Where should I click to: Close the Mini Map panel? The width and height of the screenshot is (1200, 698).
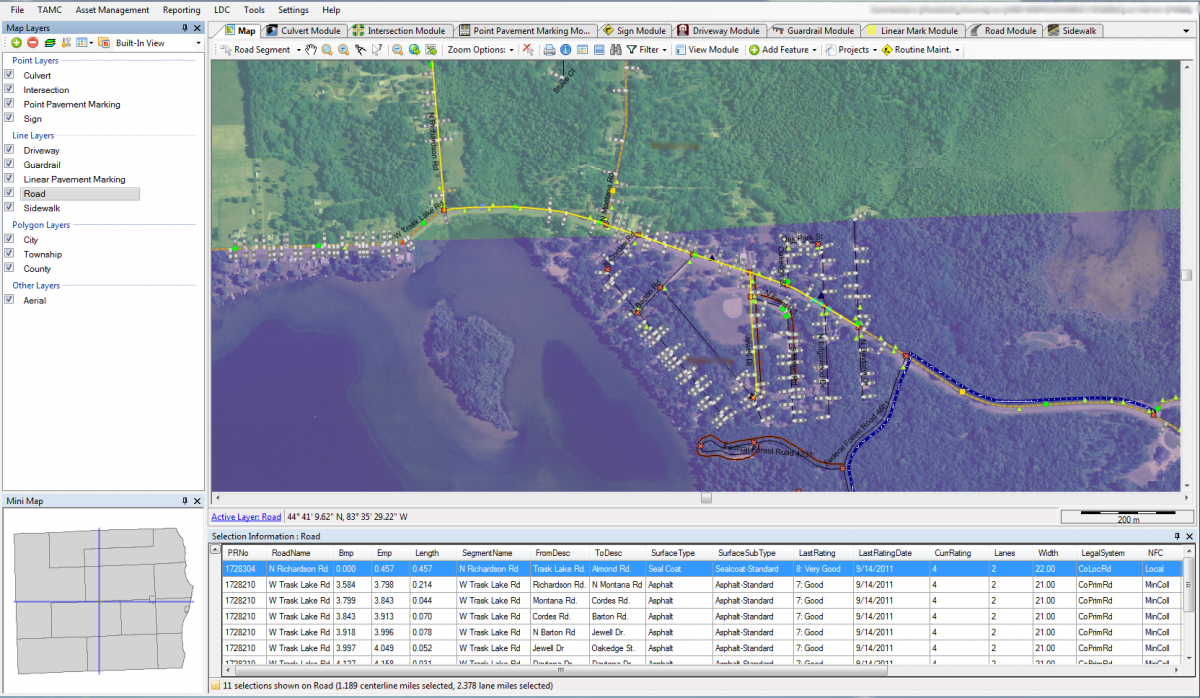198,501
